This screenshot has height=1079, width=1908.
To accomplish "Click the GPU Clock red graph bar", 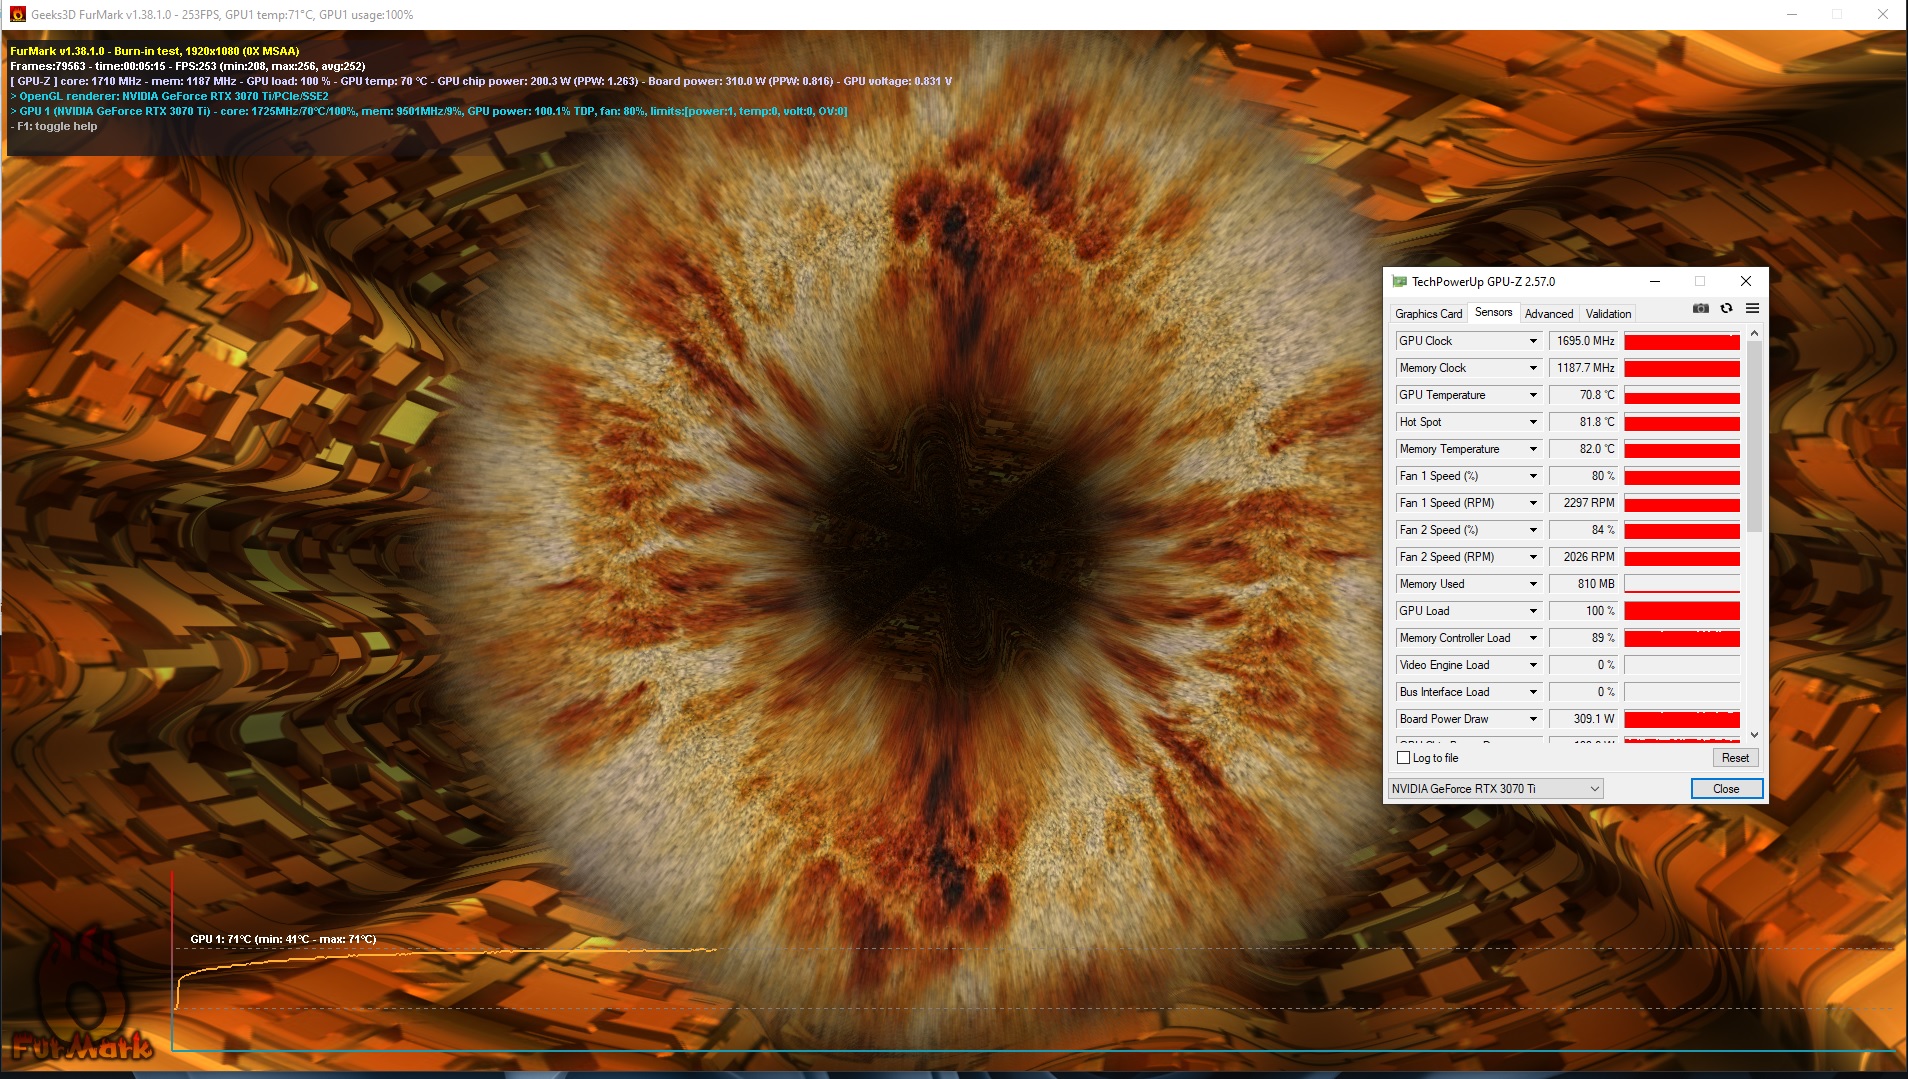I will [x=1682, y=341].
